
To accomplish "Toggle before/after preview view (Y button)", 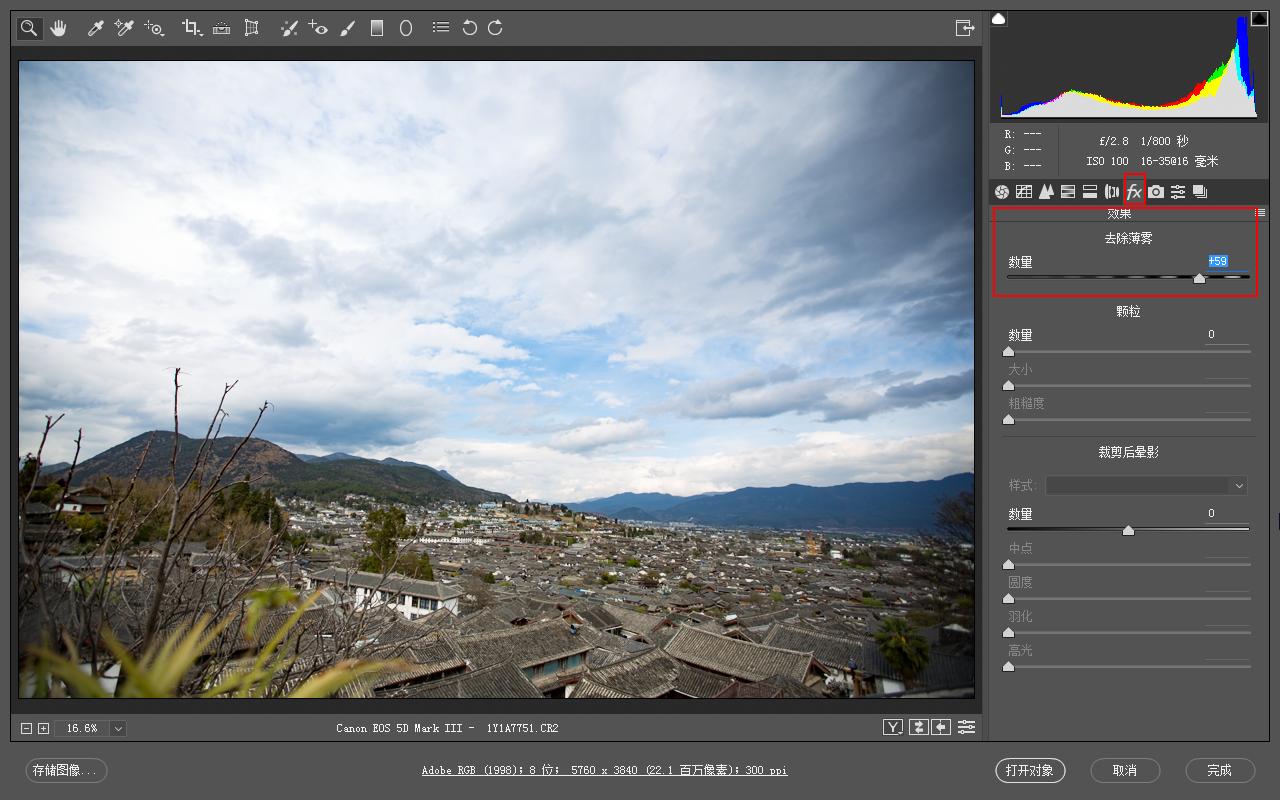I will click(893, 727).
